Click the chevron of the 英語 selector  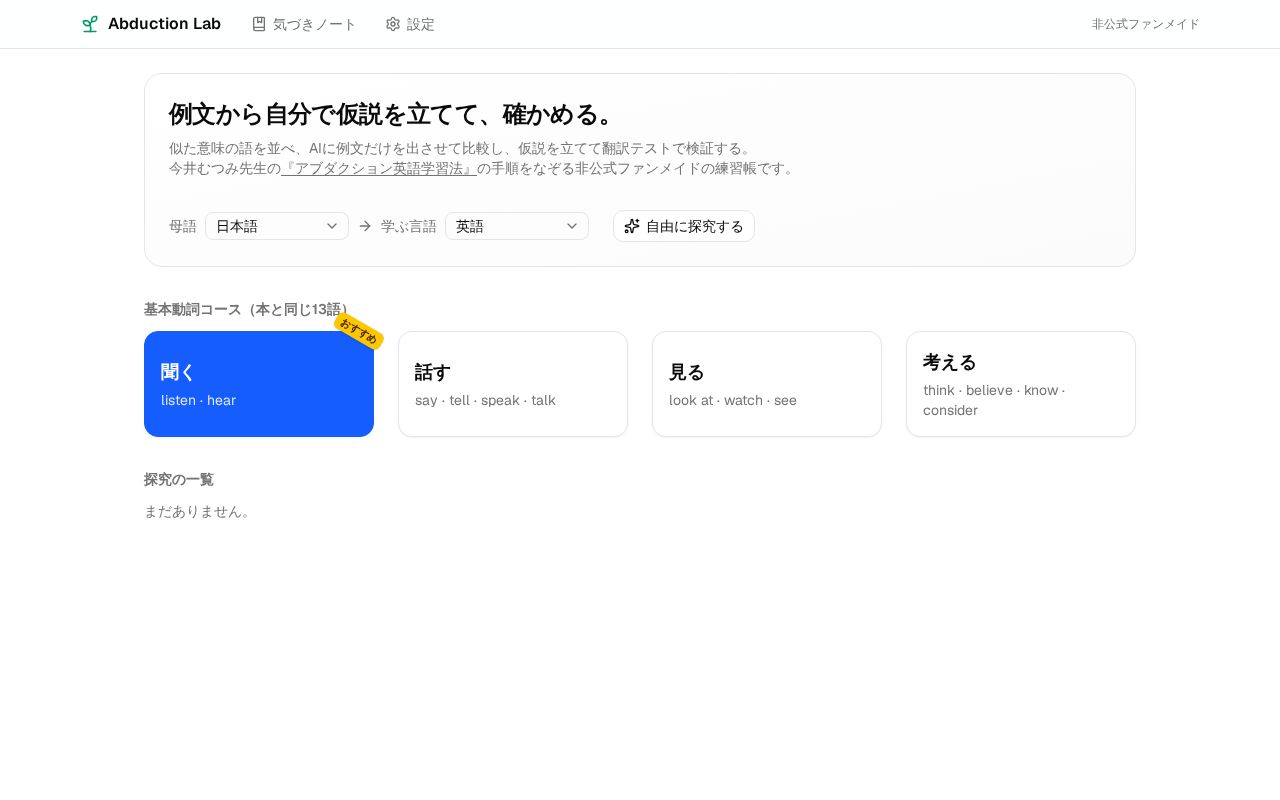coord(572,226)
